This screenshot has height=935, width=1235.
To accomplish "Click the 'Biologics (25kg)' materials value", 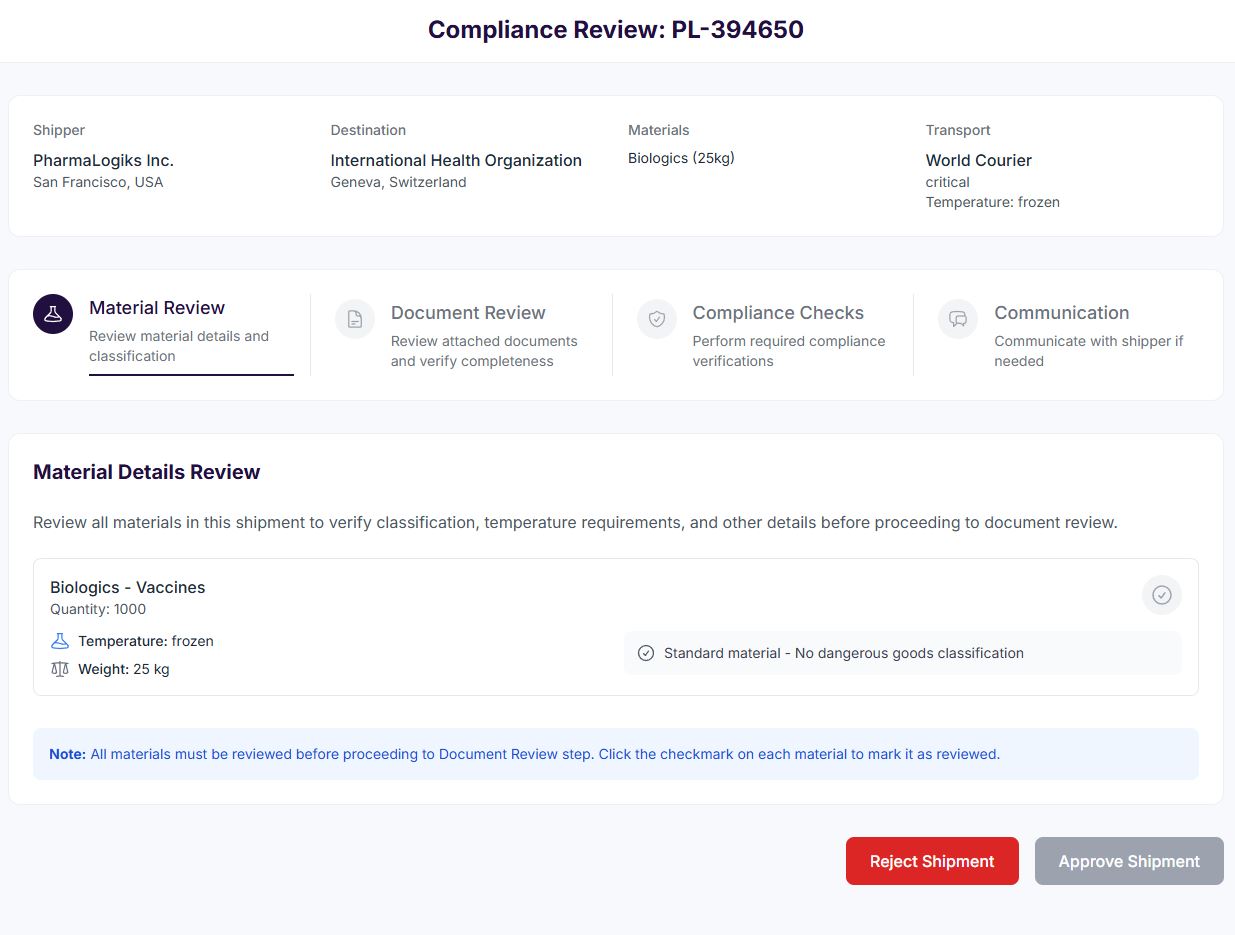I will pos(681,158).
